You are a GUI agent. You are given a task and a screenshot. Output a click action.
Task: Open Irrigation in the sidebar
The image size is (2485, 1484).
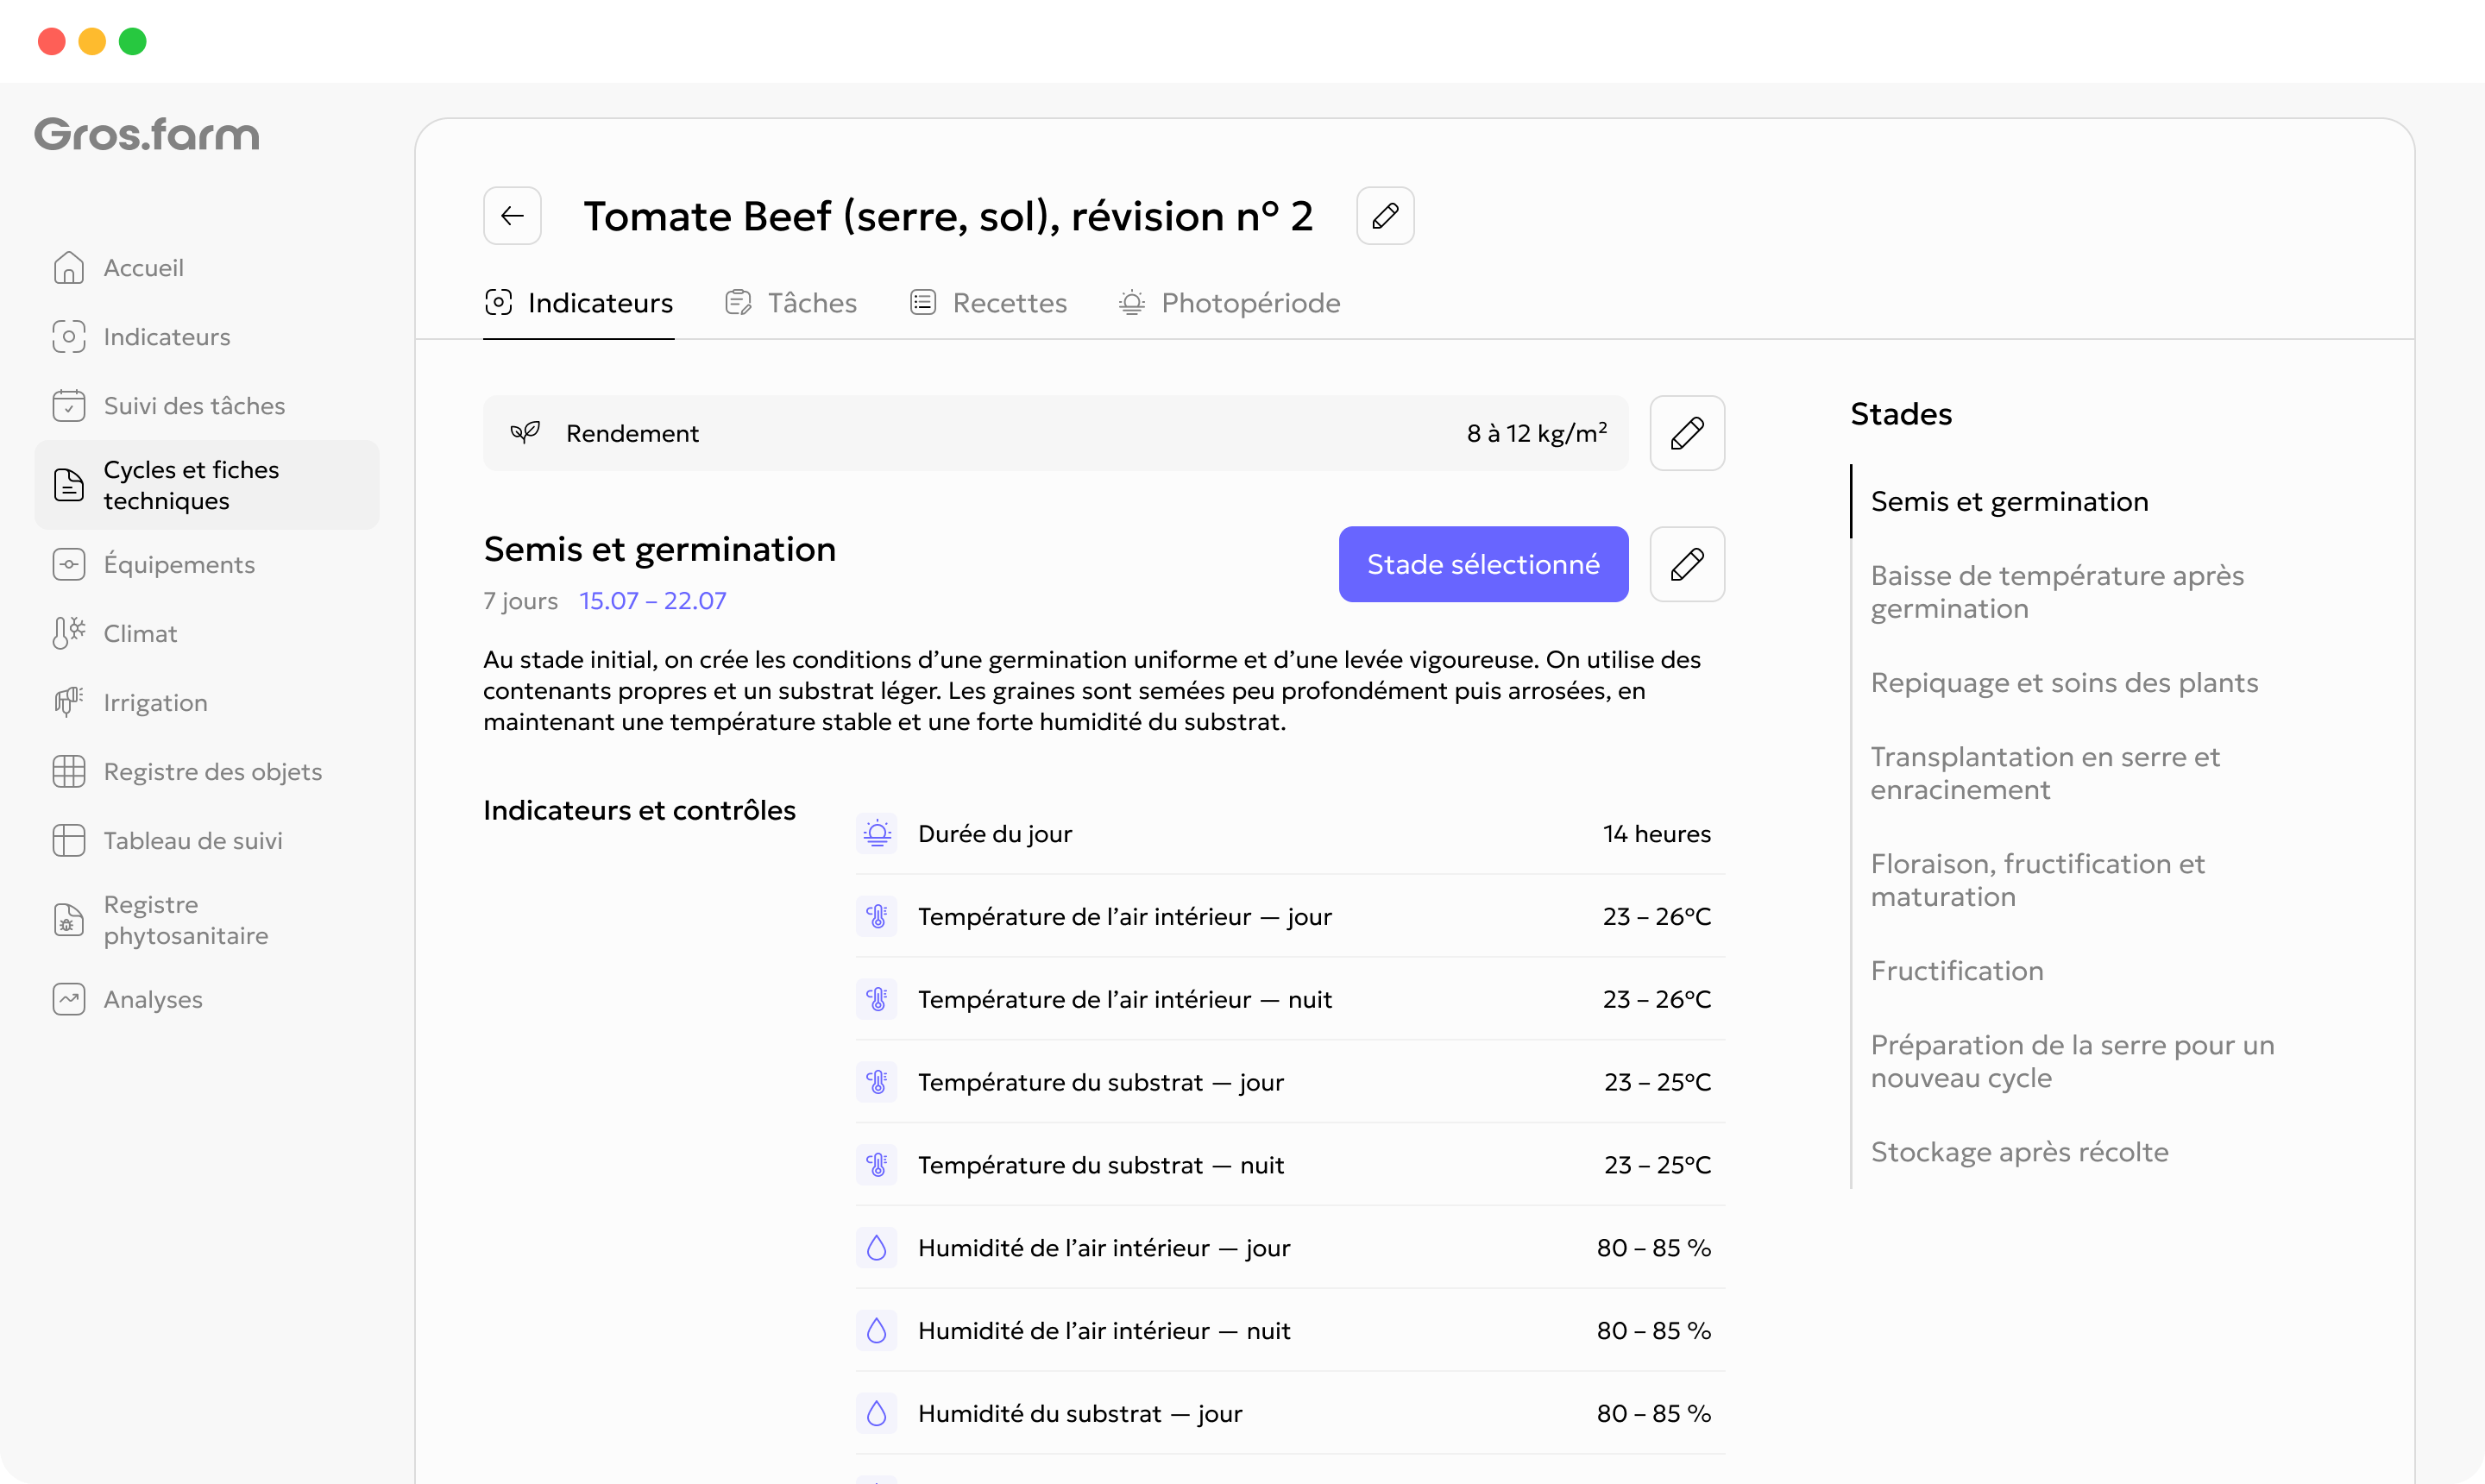coord(207,703)
